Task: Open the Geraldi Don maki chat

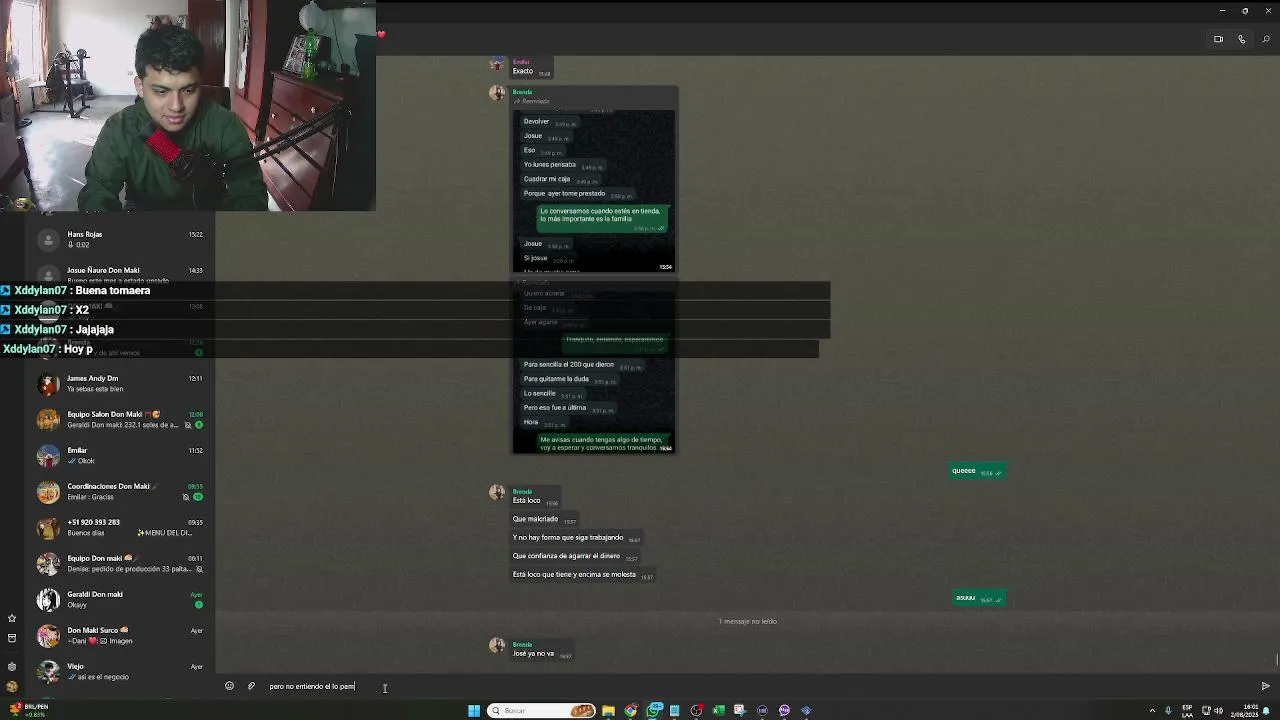Action: pyautogui.click(x=120, y=599)
